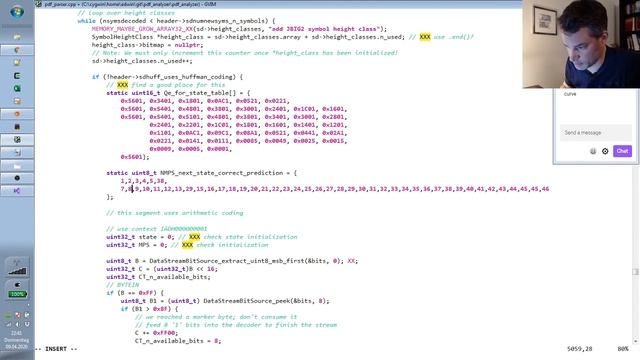
Task: Open the white folder taskbar button
Action: [x=17, y=166]
